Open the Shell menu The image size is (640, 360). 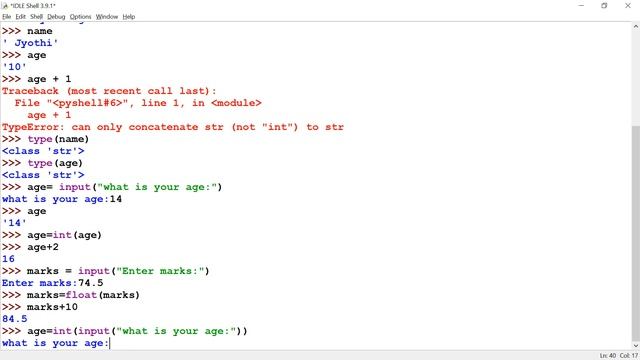point(36,17)
